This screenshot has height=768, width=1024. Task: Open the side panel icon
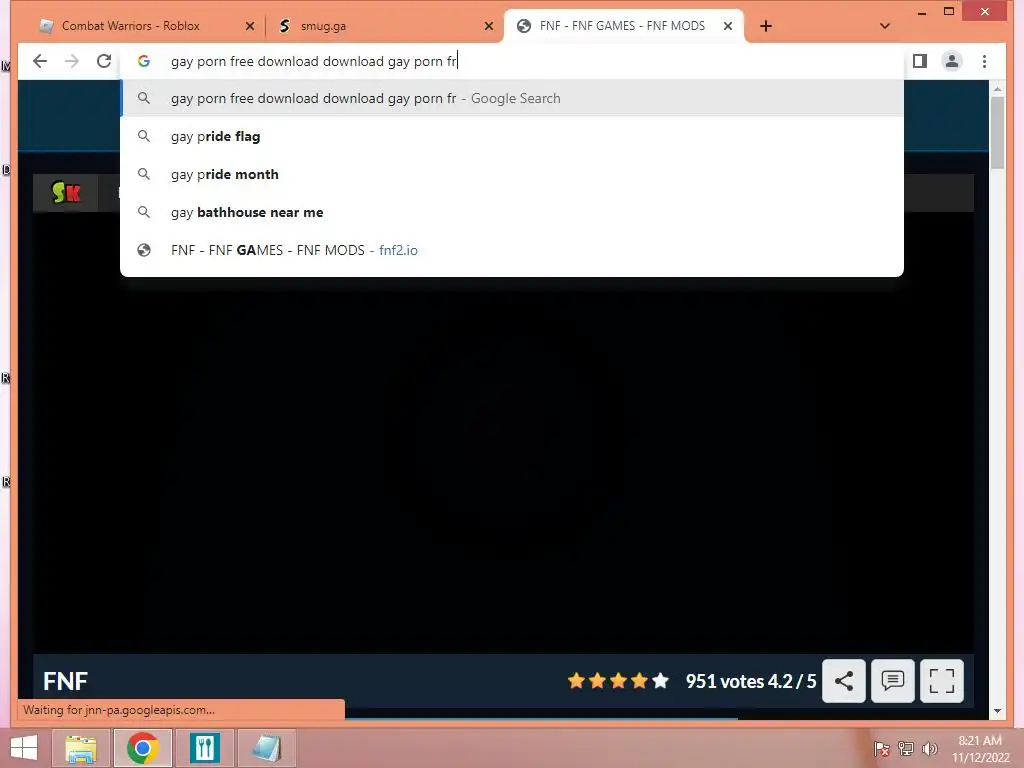[920, 61]
